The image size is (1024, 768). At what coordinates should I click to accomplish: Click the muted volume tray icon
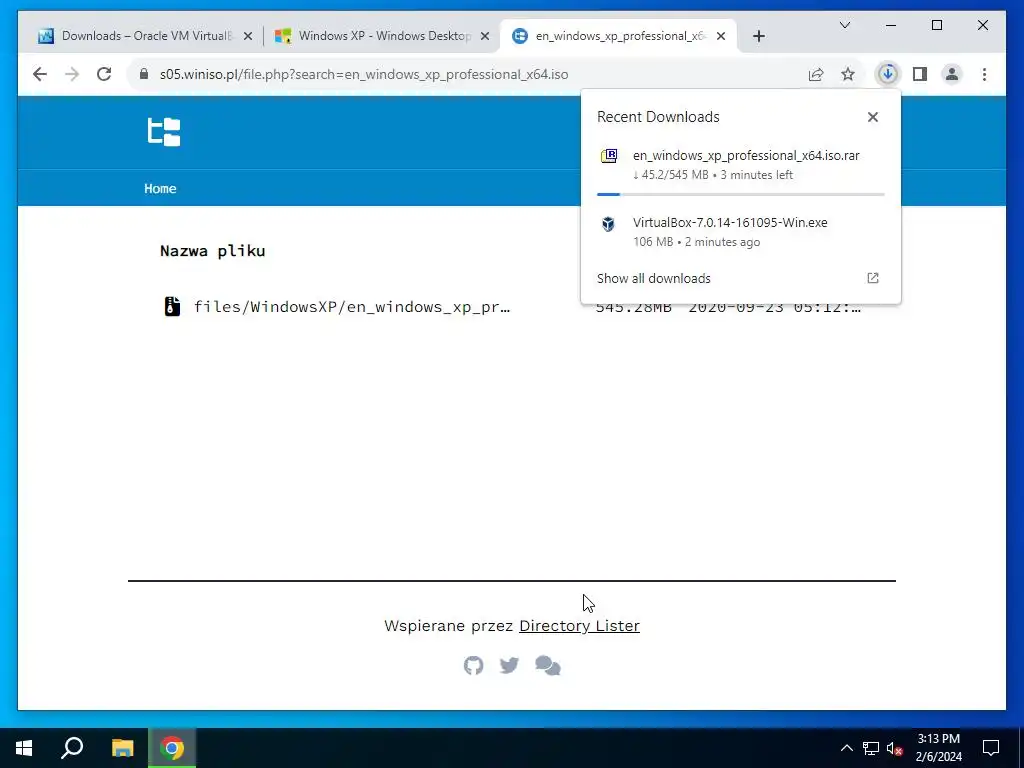(x=895, y=748)
